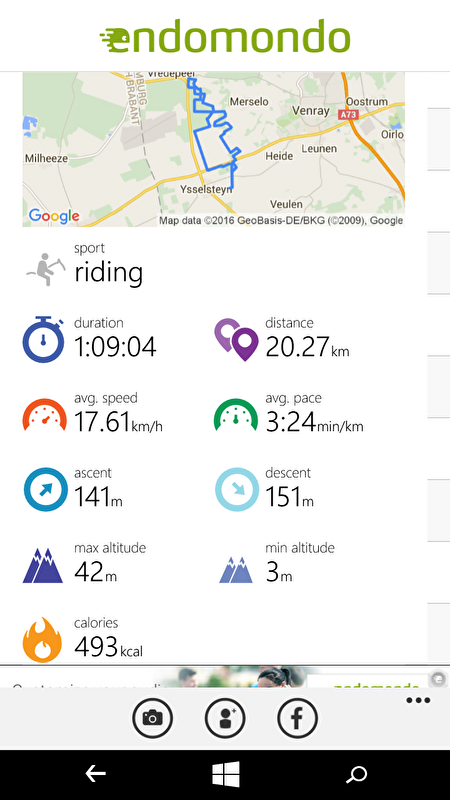Image resolution: width=450 pixels, height=800 pixels.
Task: Tap the ascent arrow circle icon
Action: point(46,489)
